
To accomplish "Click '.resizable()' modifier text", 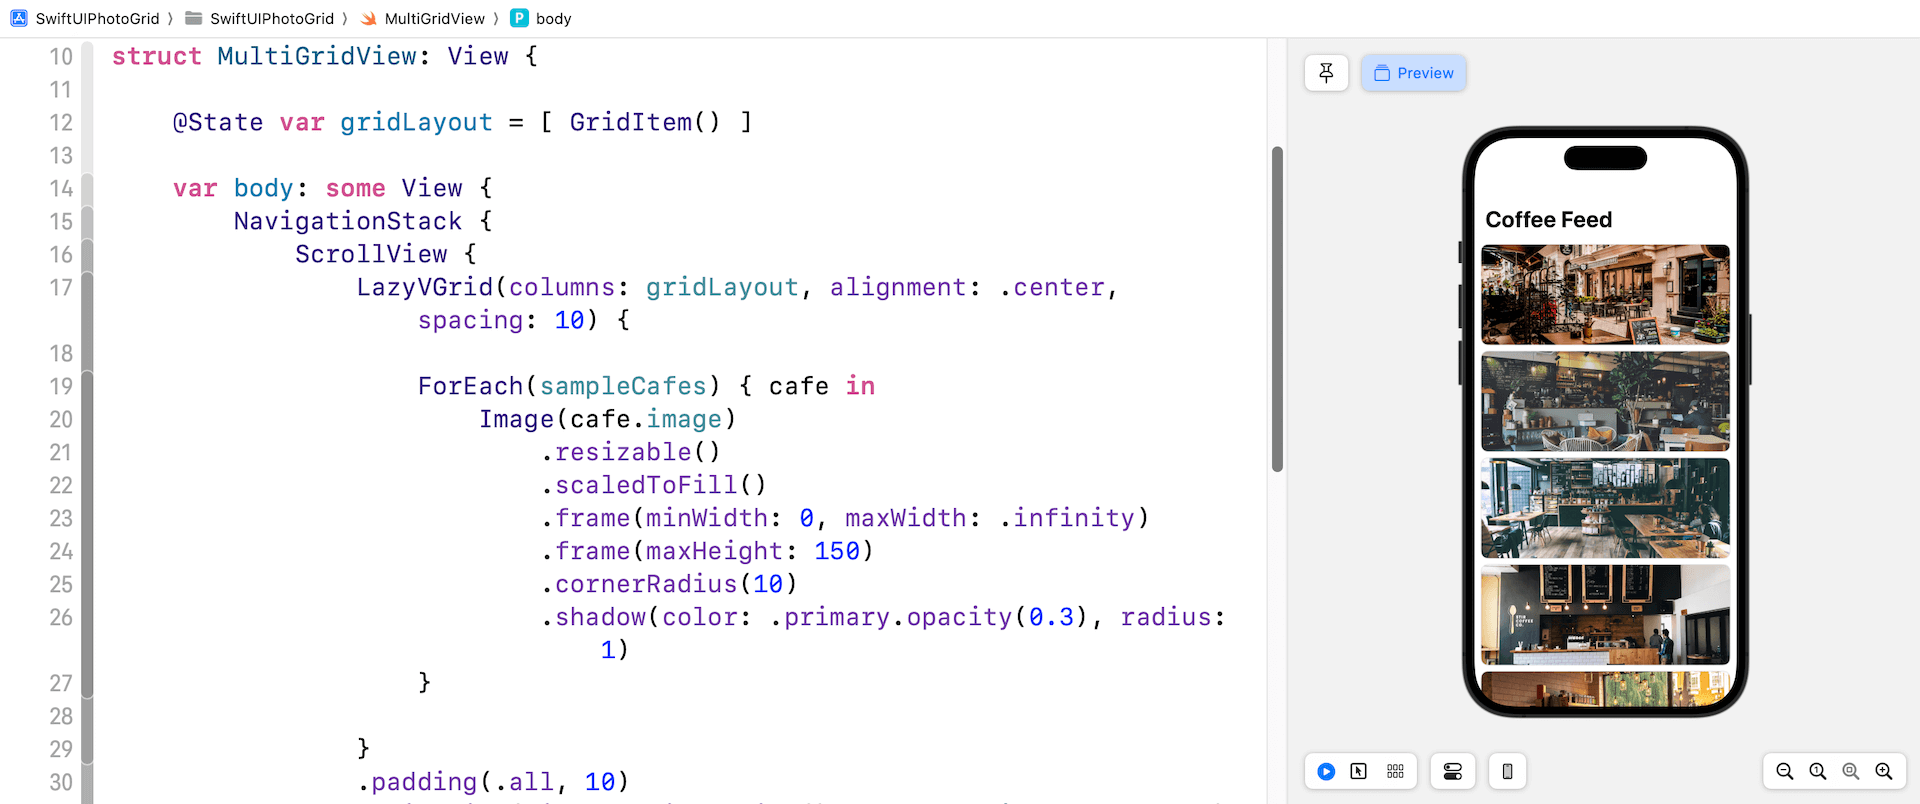I will click(x=631, y=452).
